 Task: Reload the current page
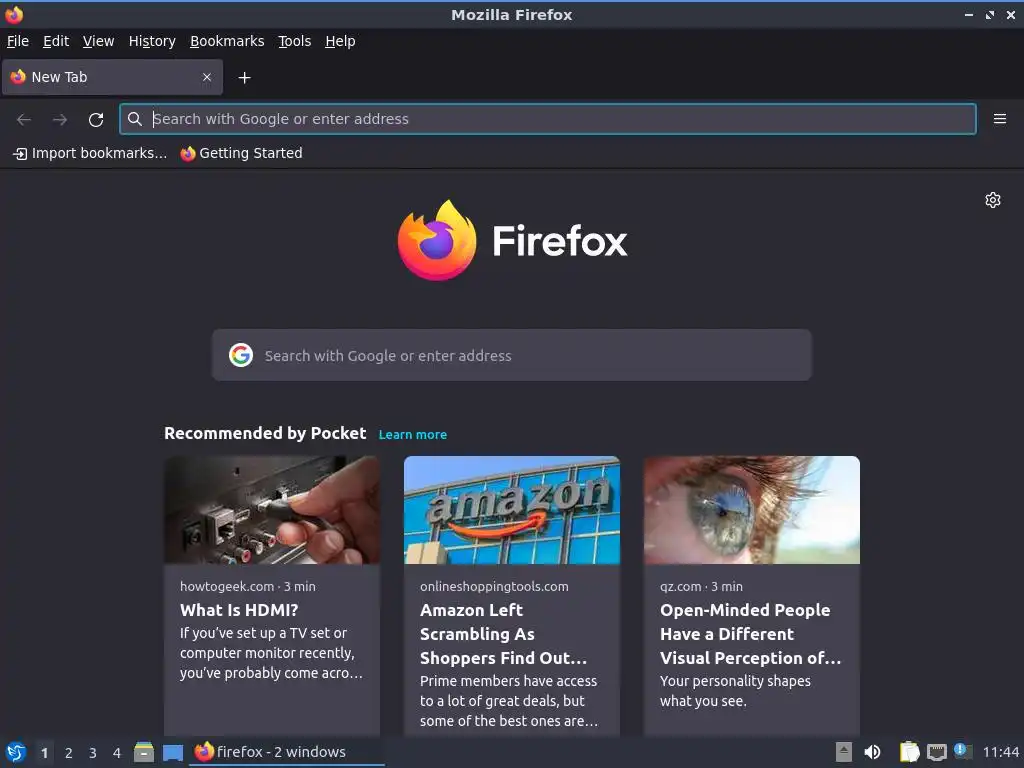96,120
